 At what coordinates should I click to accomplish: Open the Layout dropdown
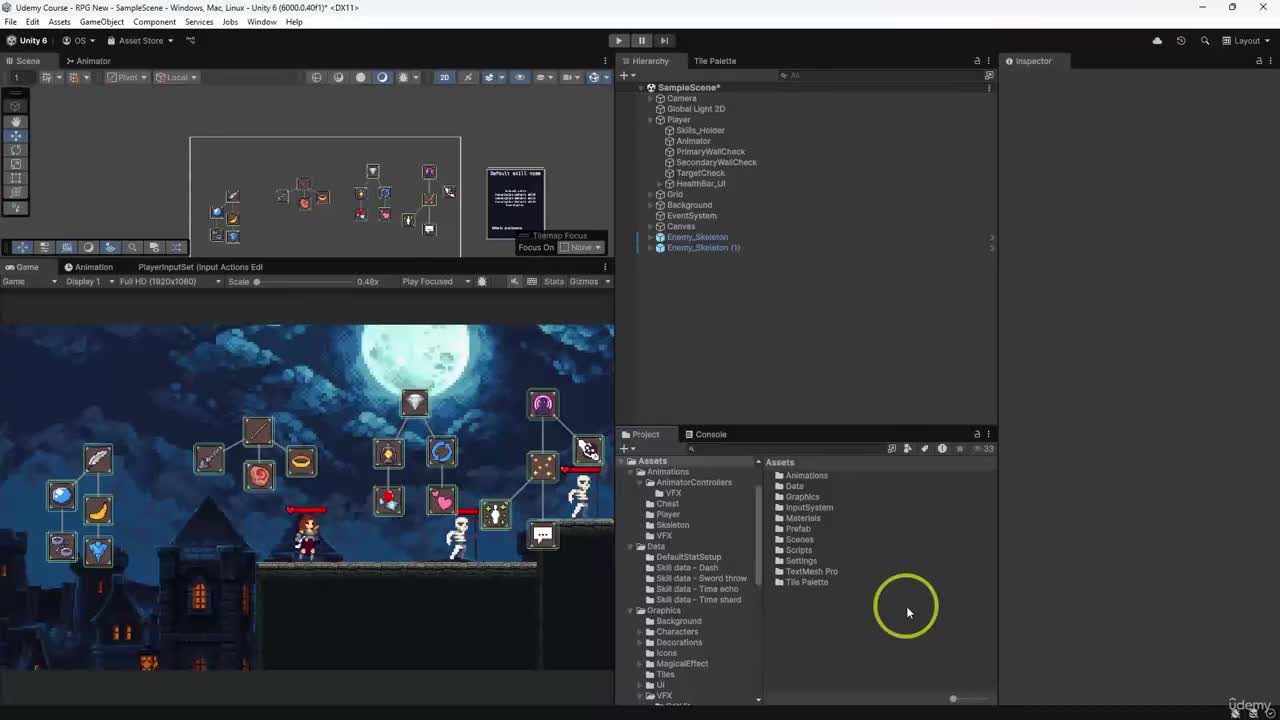1248,41
